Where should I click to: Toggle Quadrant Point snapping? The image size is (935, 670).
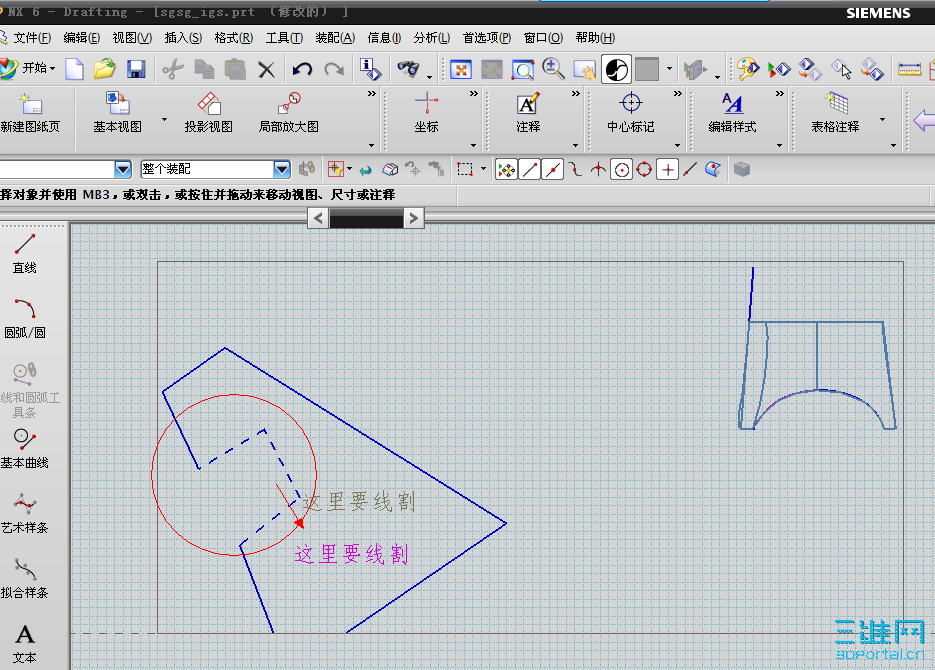(x=644, y=170)
